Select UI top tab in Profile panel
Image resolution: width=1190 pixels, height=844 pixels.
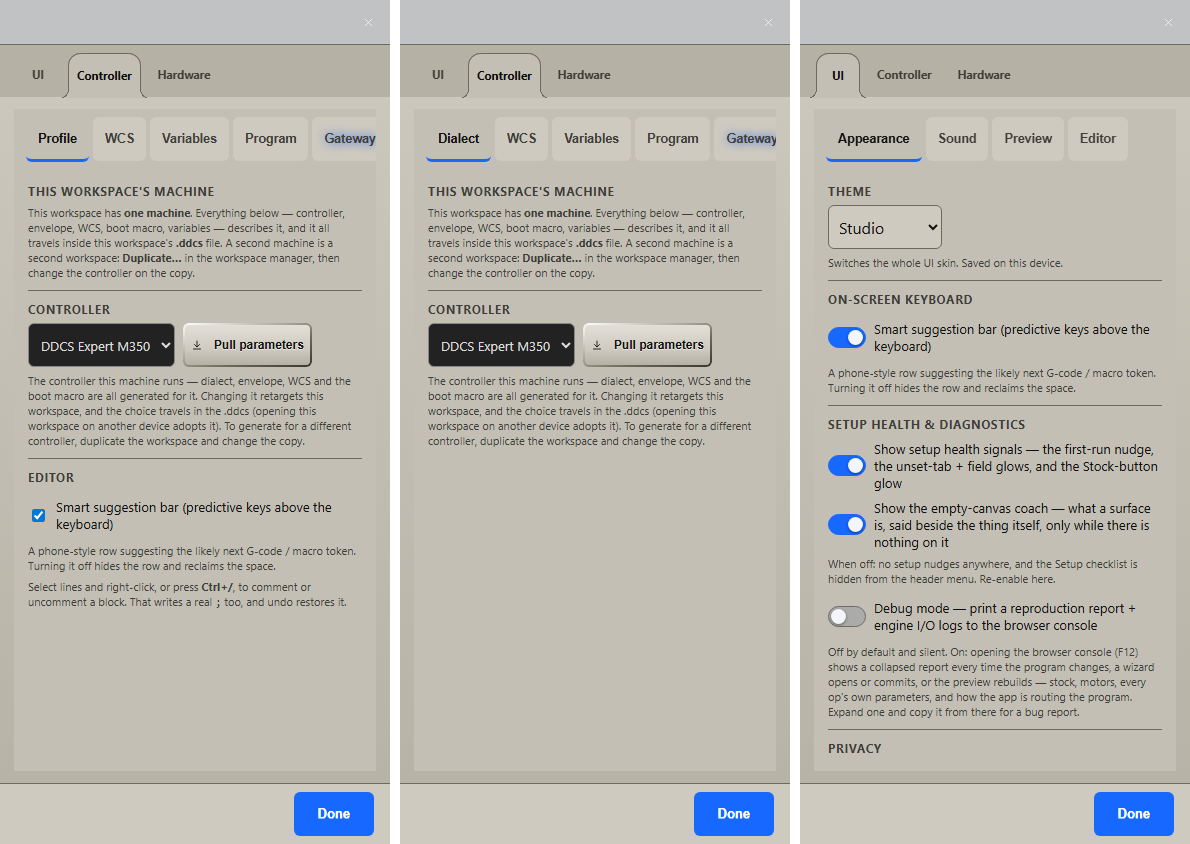tap(38, 75)
